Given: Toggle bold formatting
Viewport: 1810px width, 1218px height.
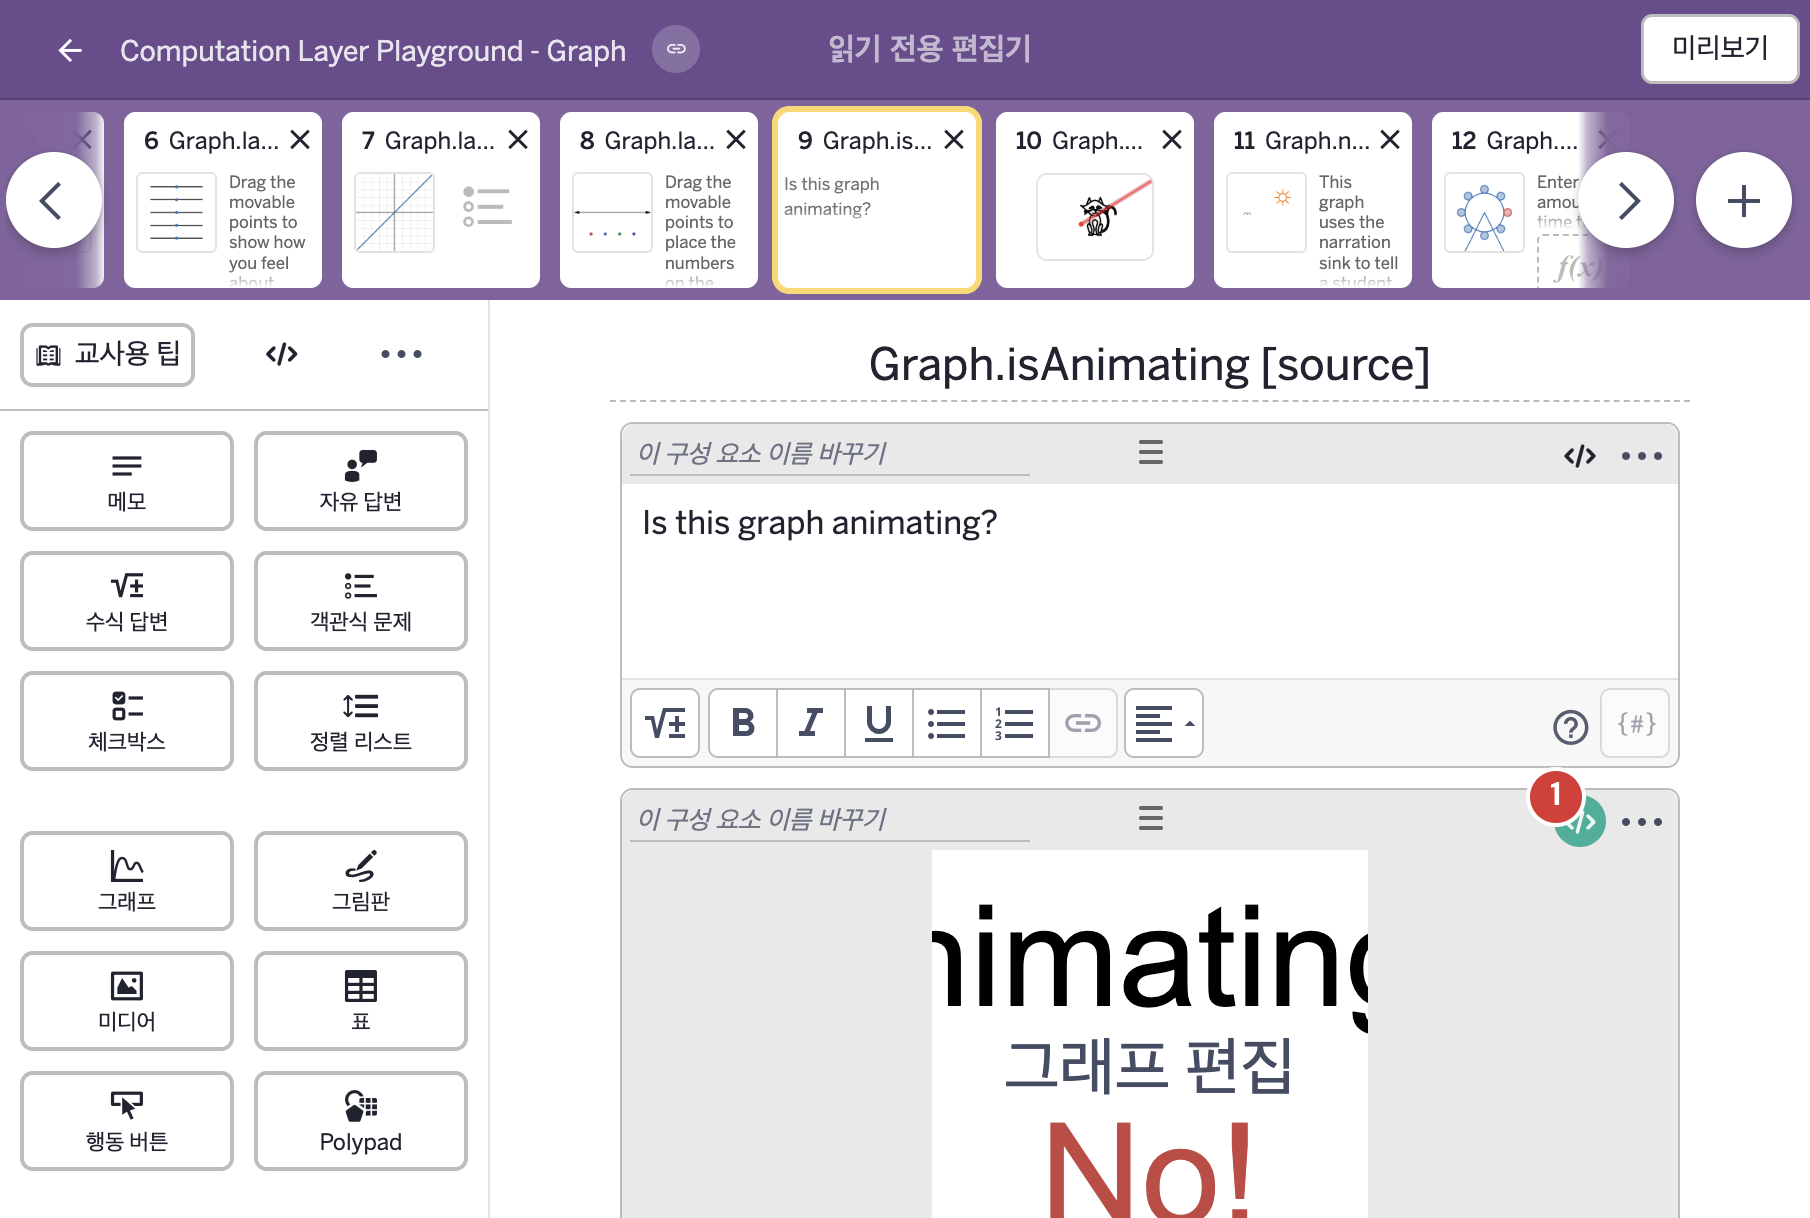Looking at the screenshot, I should click(743, 723).
